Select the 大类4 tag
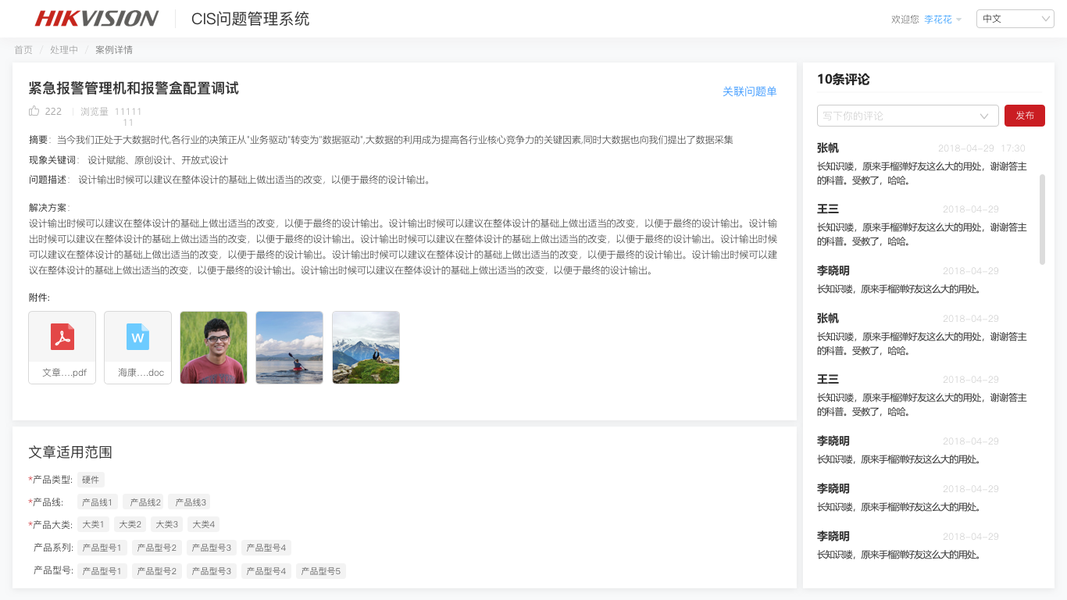1067x600 pixels. [203, 524]
